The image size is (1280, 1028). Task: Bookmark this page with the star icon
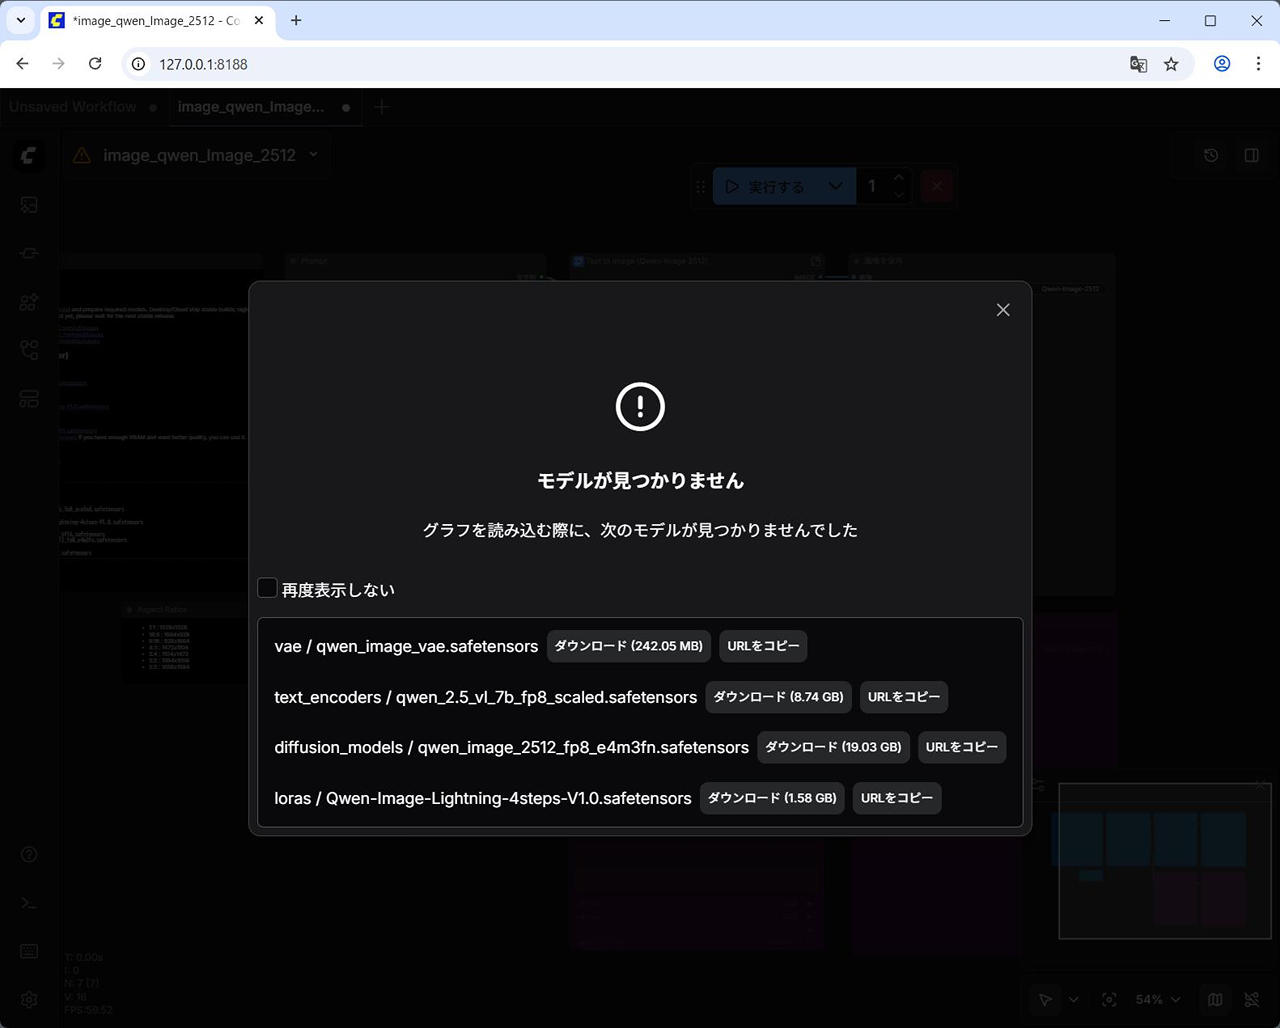pos(1171,64)
